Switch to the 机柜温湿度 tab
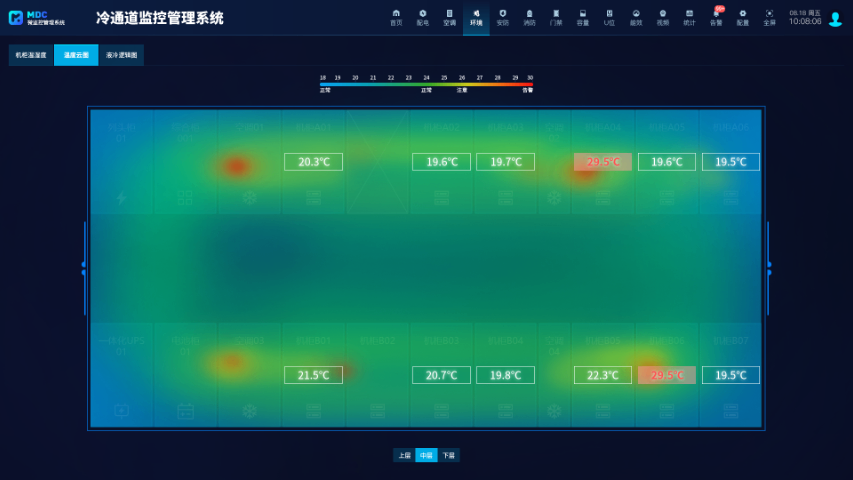 click(31, 56)
